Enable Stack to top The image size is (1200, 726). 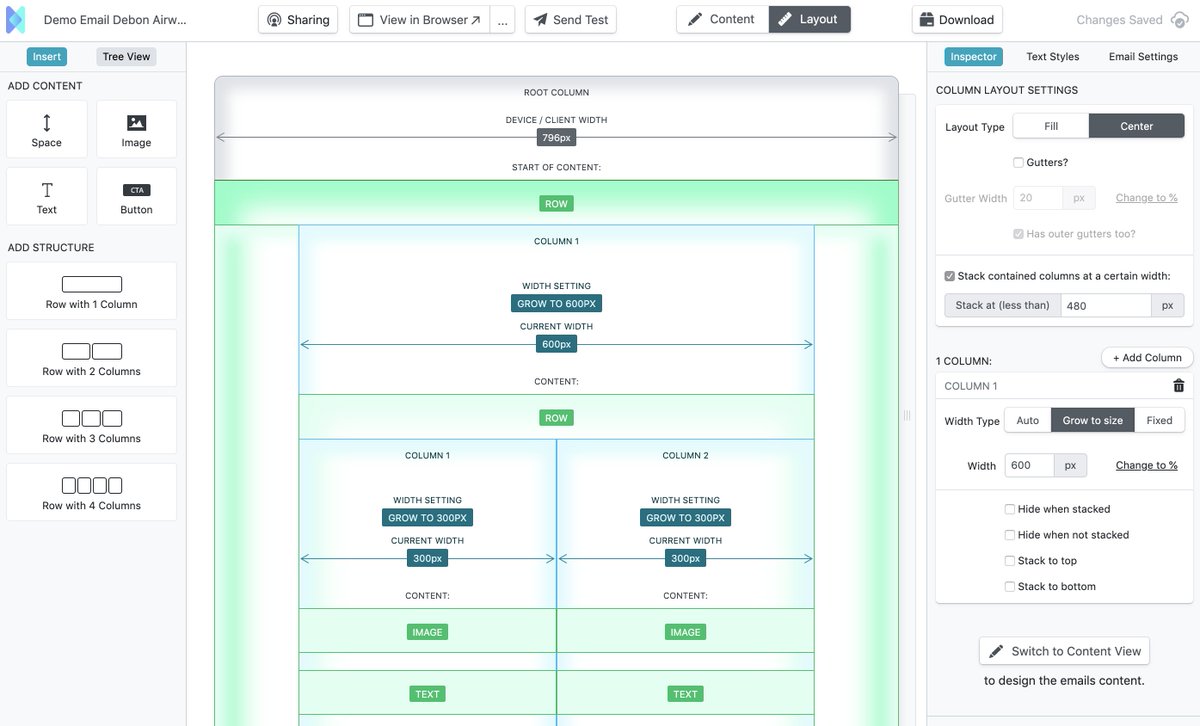(x=1010, y=561)
